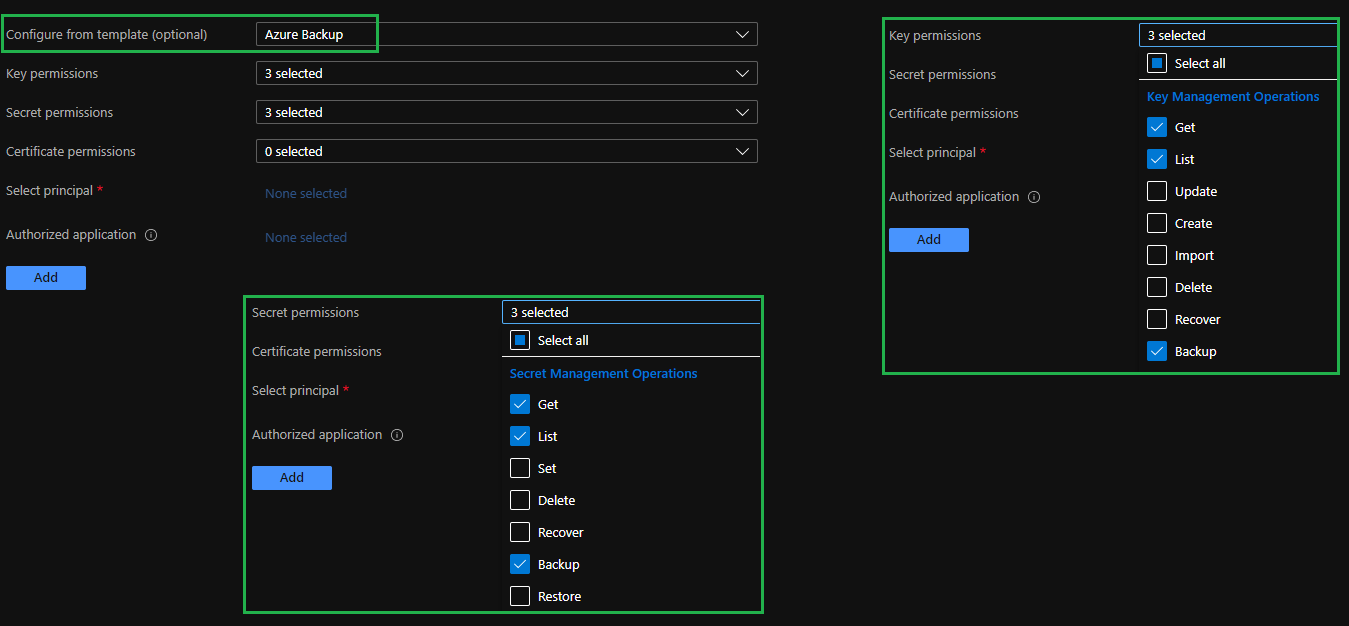
Task: Expand Secret permissions dropdown in main form
Action: 506,112
